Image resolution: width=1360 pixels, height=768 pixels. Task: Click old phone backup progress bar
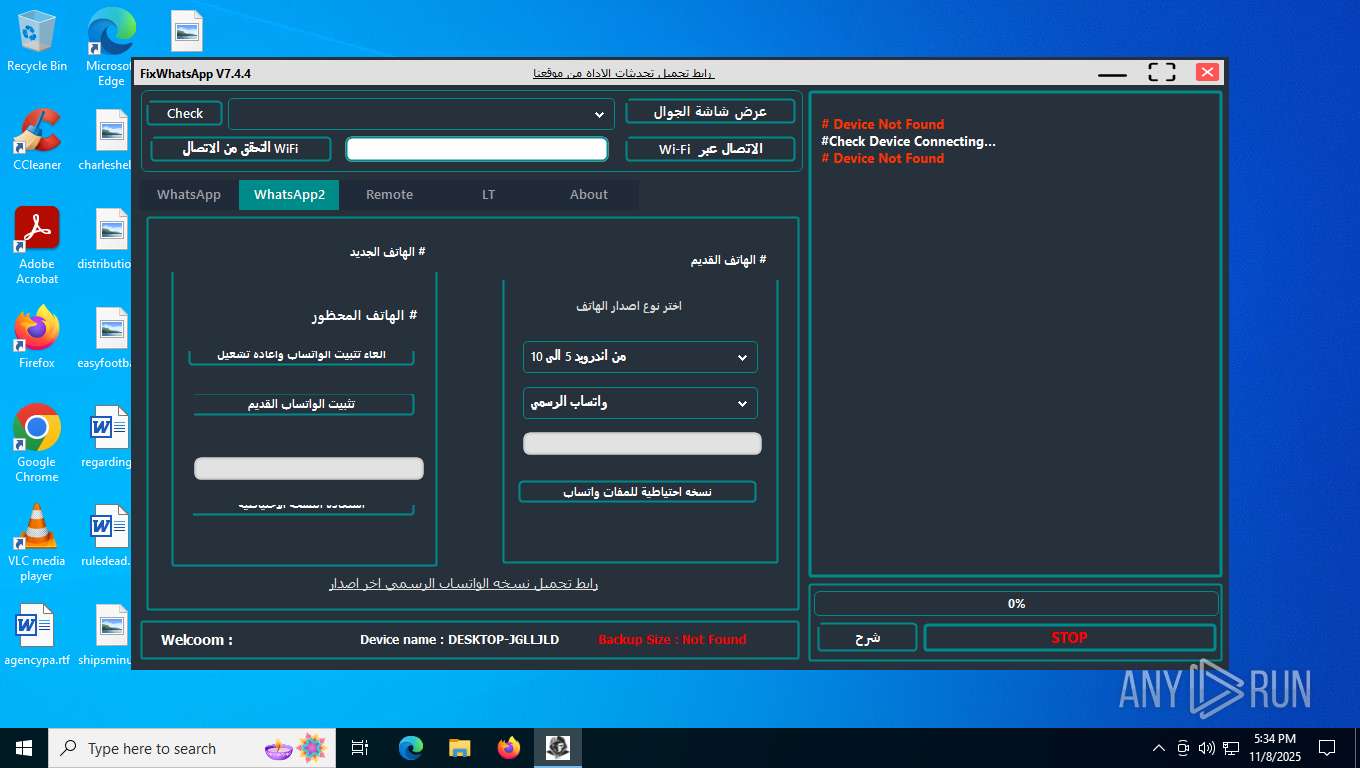pyautogui.click(x=642, y=443)
